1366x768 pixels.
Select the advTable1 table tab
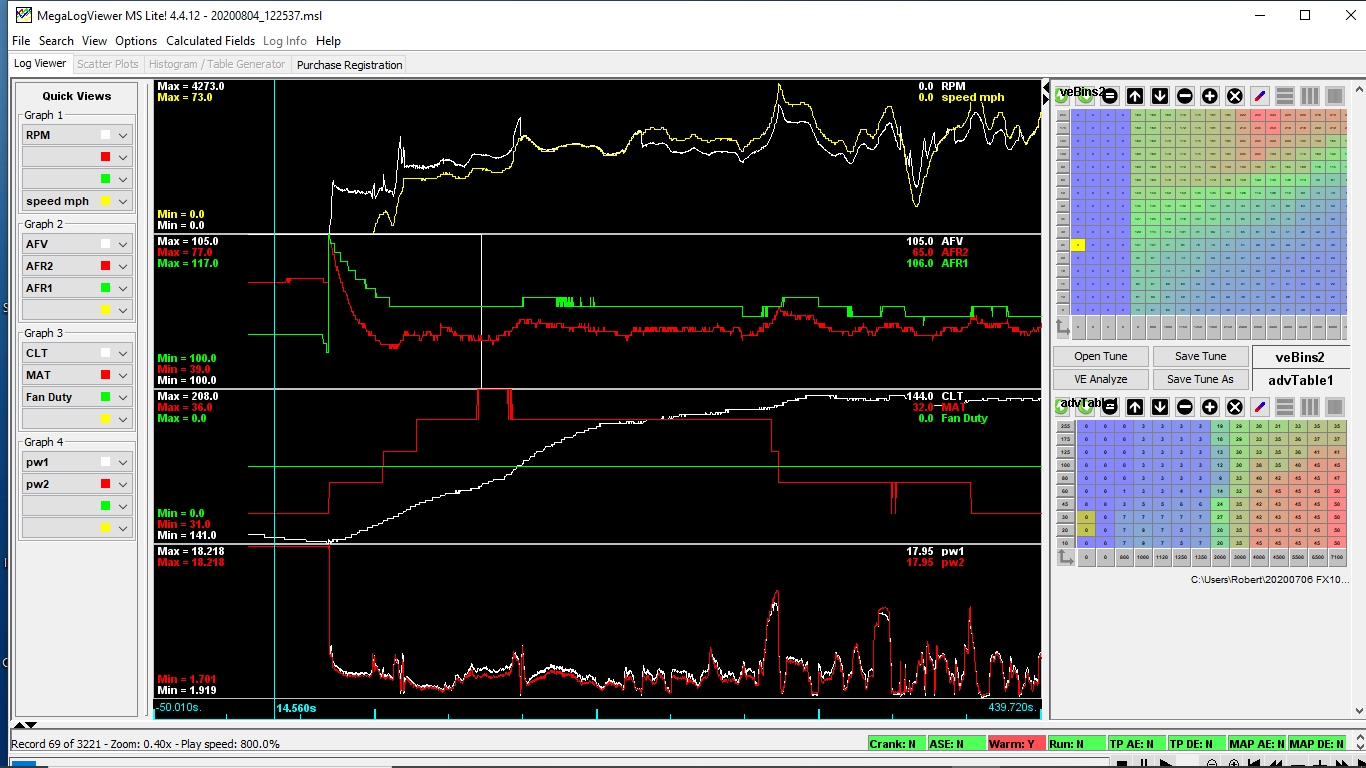[1300, 380]
